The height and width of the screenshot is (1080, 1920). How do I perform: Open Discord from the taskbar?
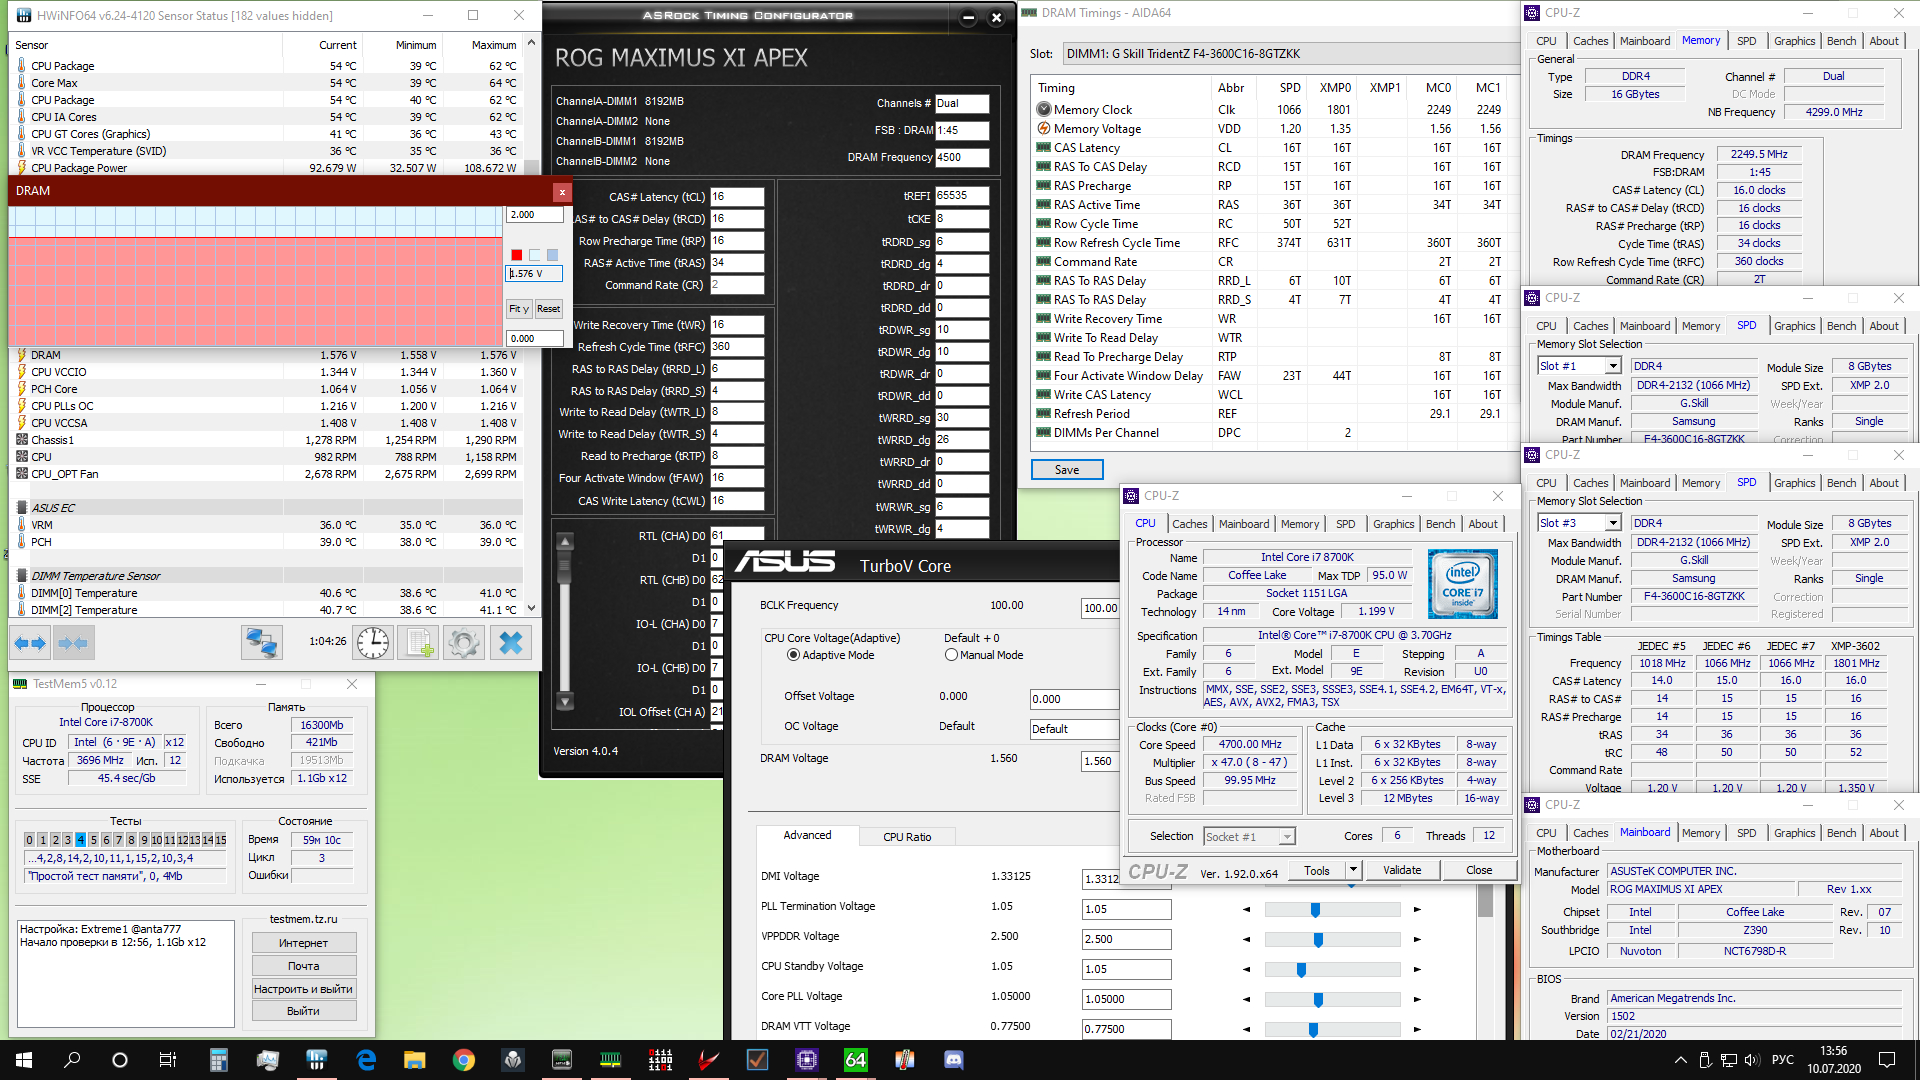click(x=954, y=1060)
